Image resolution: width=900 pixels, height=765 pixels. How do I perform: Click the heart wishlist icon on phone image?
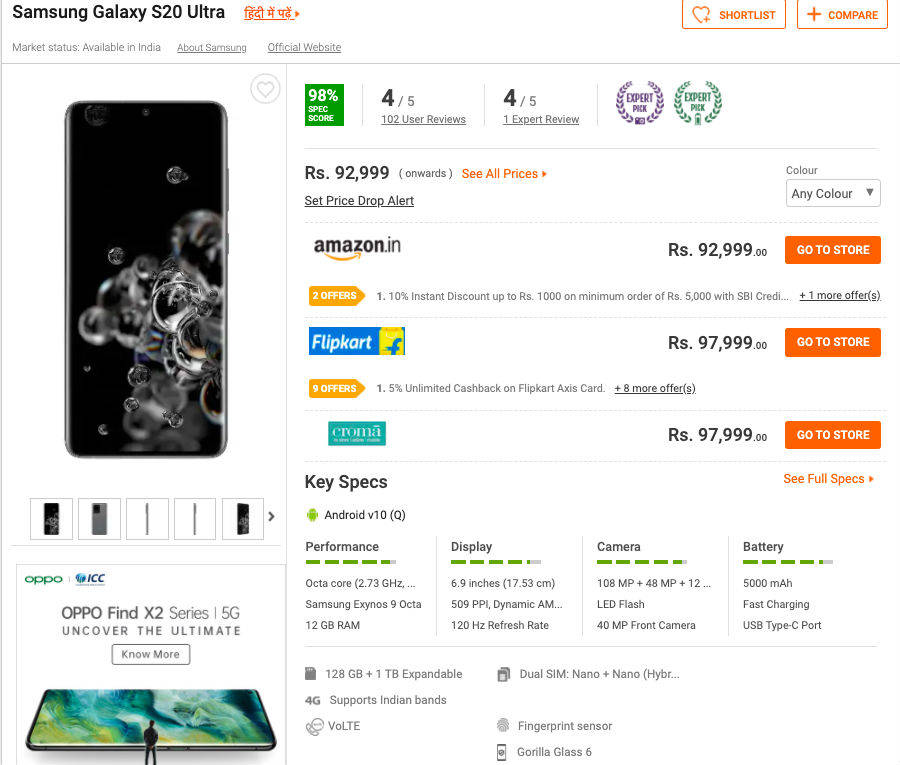pyautogui.click(x=265, y=89)
